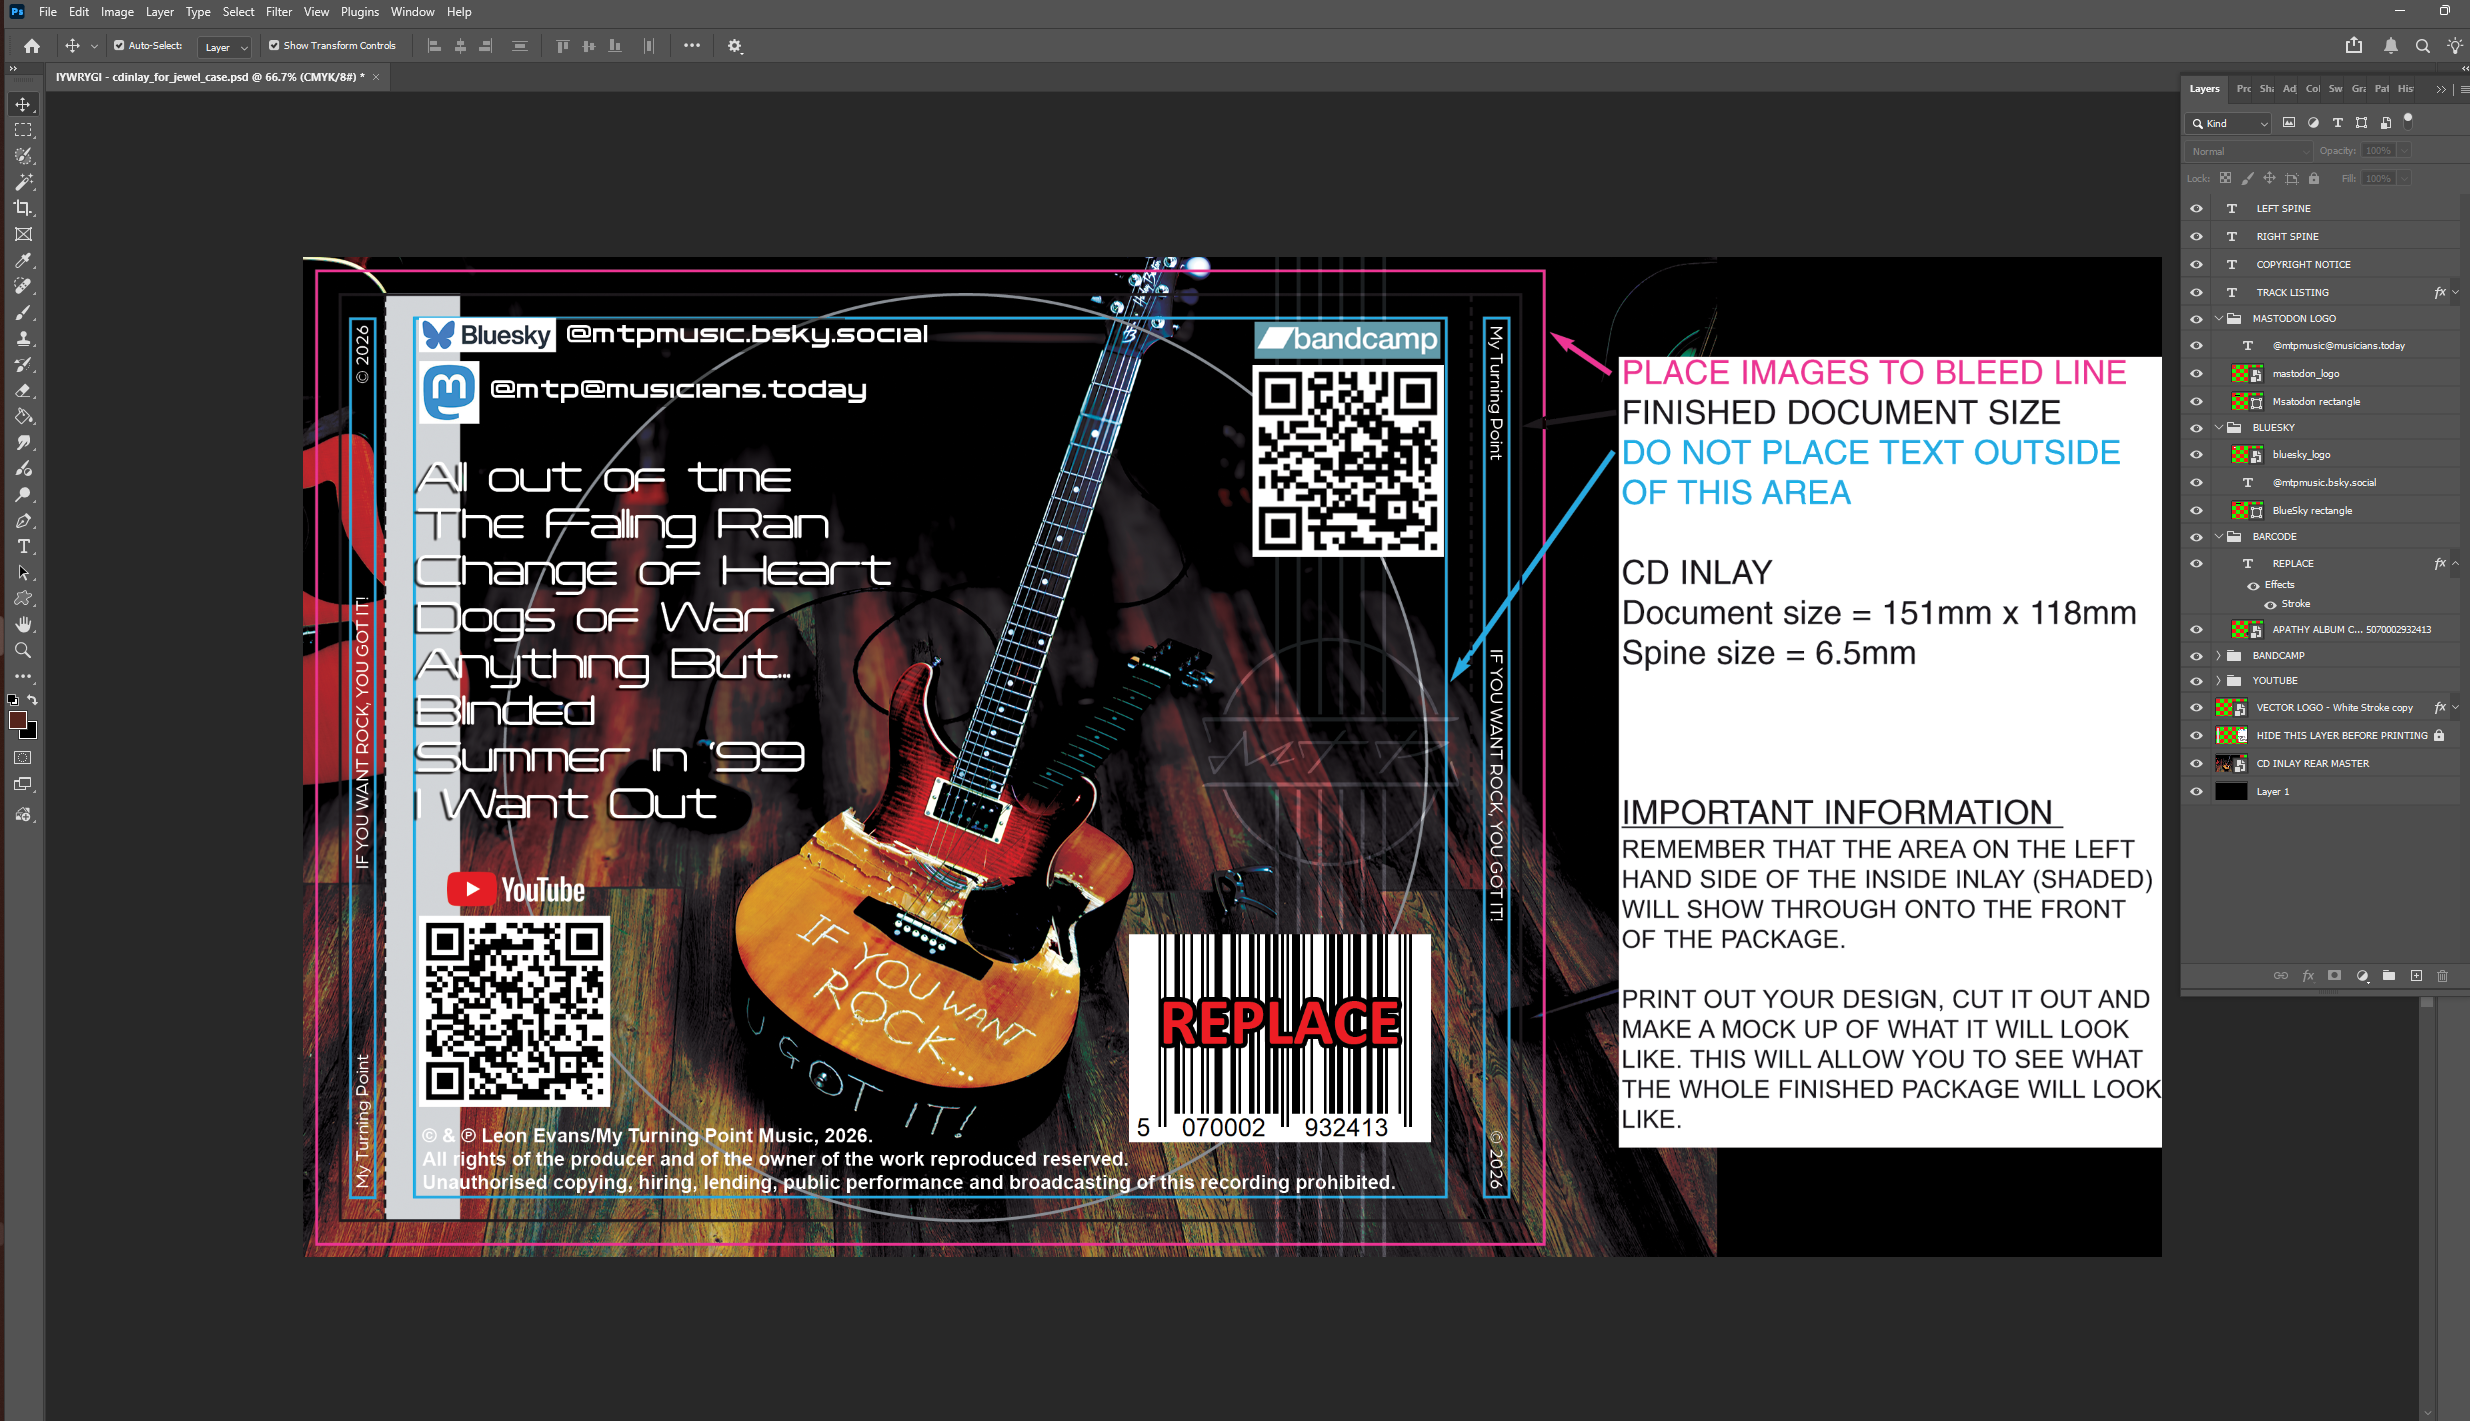2470x1421 pixels.
Task: Click the foreground color swatch
Action: 17,721
